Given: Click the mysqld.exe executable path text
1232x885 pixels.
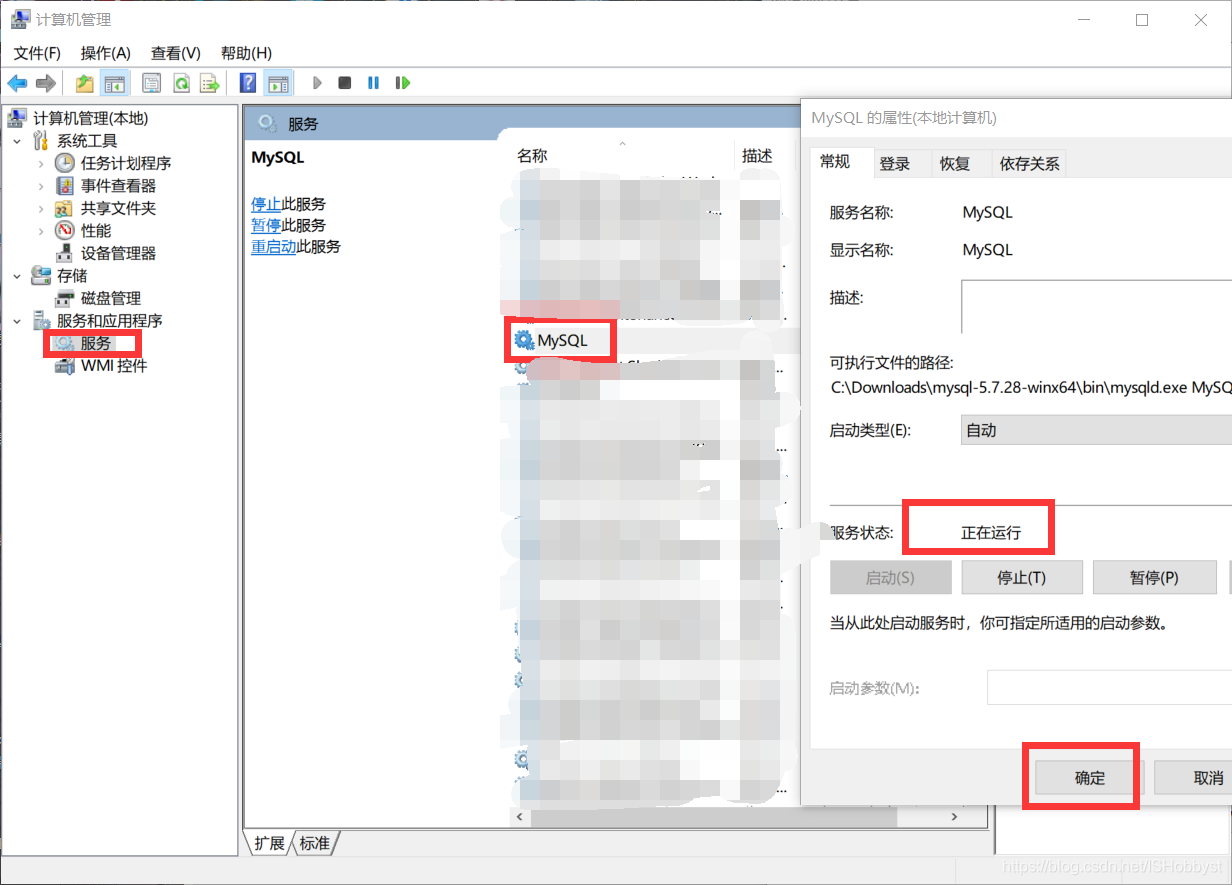Looking at the screenshot, I should 1031,387.
